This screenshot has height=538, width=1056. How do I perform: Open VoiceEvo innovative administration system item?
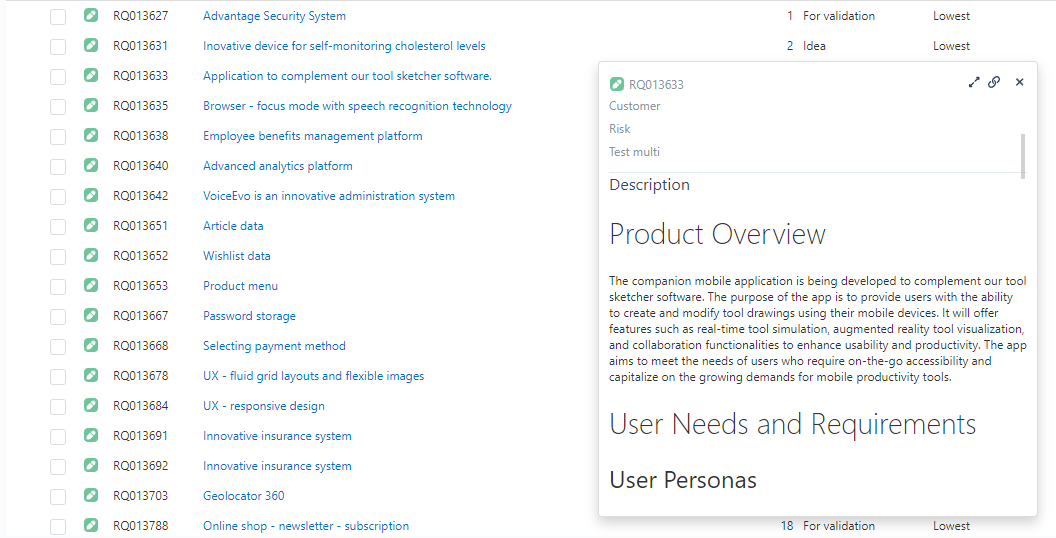[x=328, y=196]
